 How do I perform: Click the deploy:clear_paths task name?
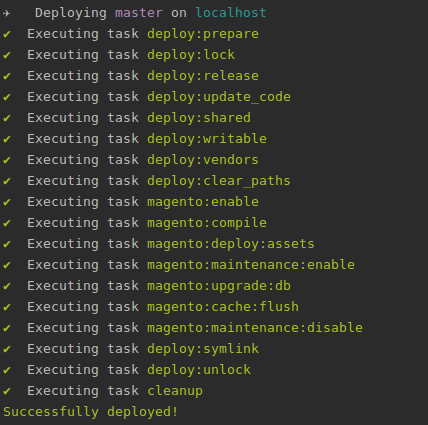tap(219, 181)
